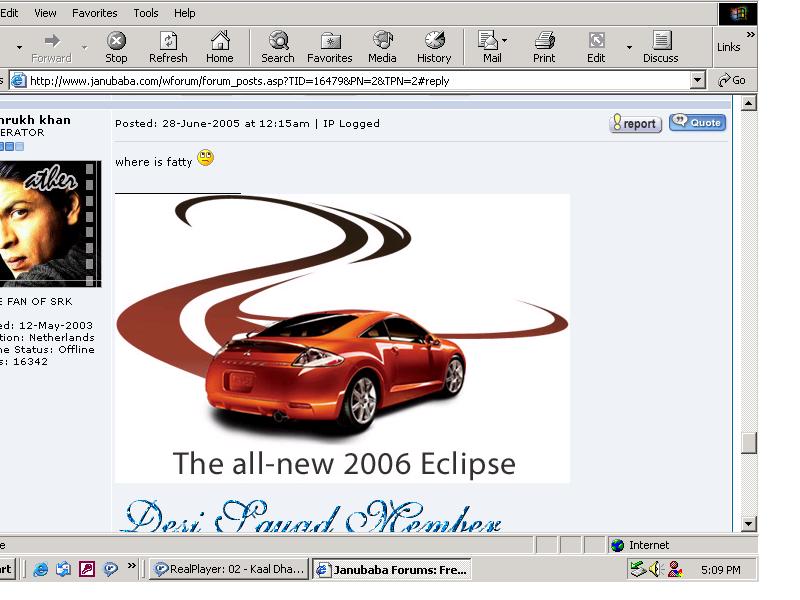Click the "Posted: 28-June-2005 at 12:15am" text
Screen dimensions: 800x600
212,123
